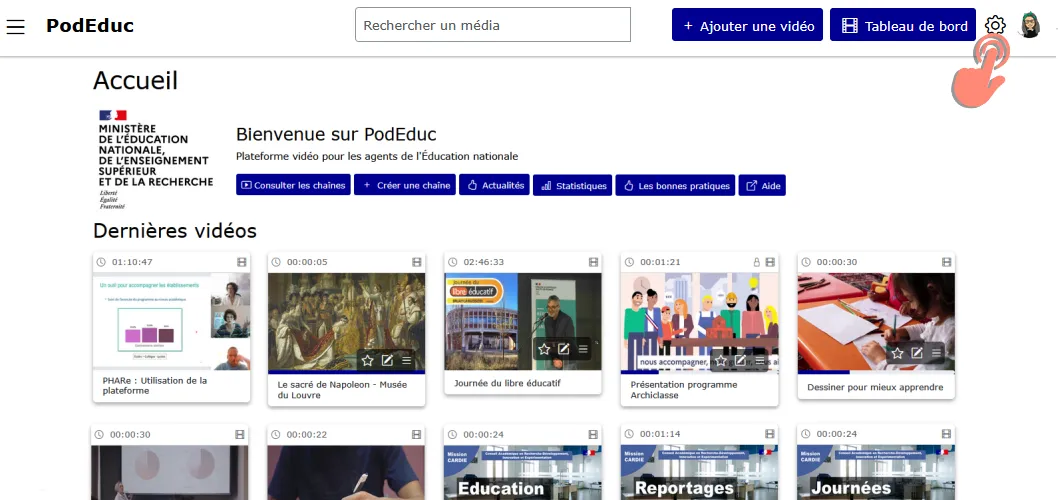Click the clock icon beside 00:00:22
The image size is (1058, 500).
click(x=276, y=435)
